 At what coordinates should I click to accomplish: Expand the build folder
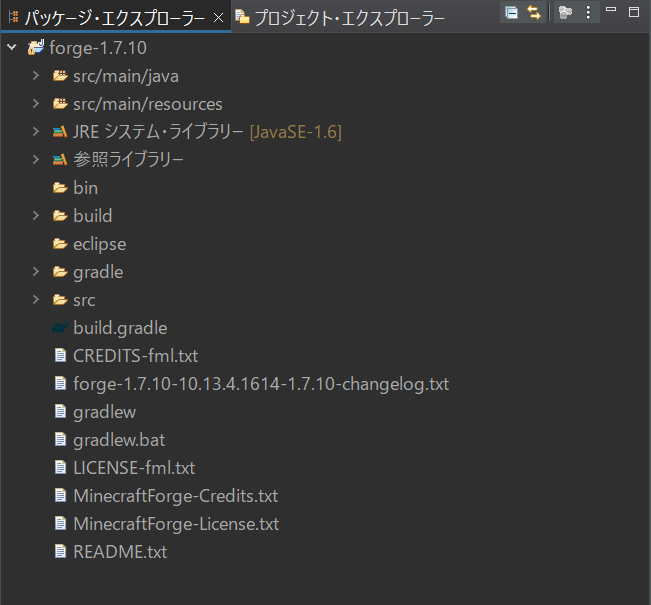pyautogui.click(x=36, y=216)
